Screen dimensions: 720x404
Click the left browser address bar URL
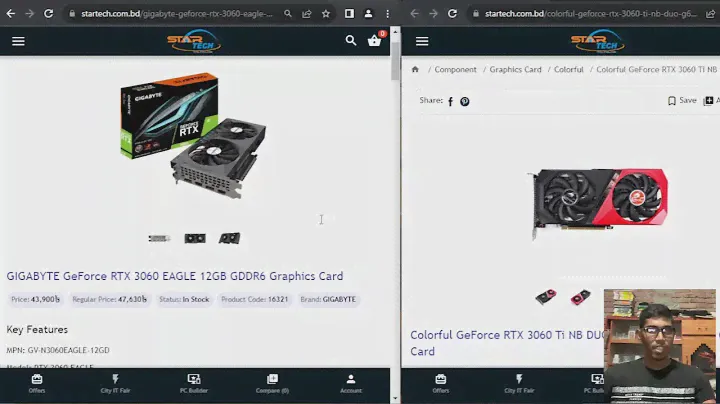coord(170,14)
